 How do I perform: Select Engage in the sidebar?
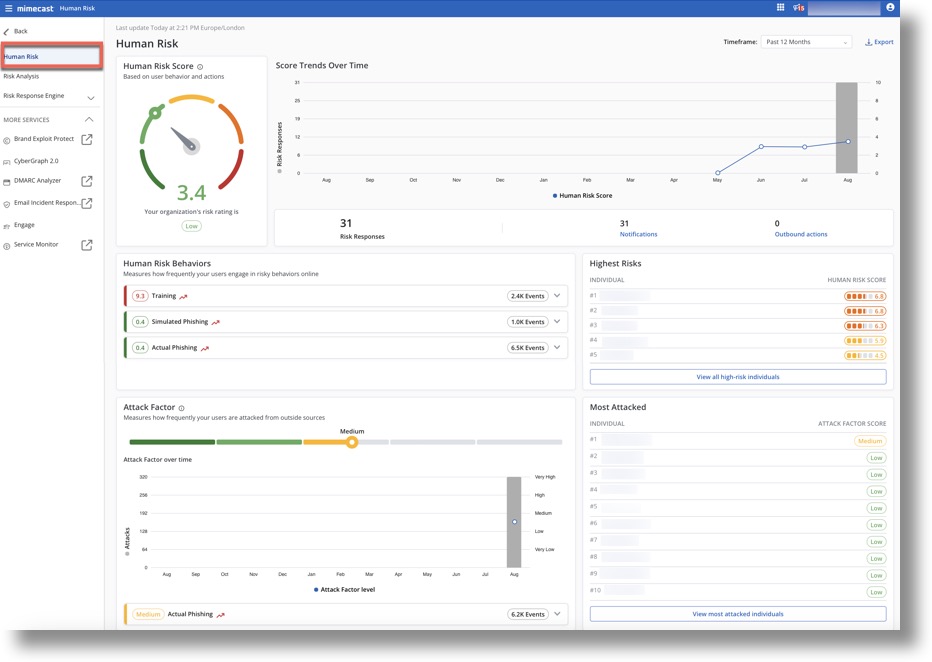click(24, 225)
